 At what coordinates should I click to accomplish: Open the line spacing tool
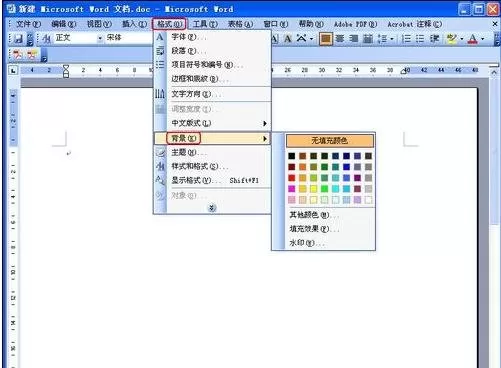click(x=382, y=39)
